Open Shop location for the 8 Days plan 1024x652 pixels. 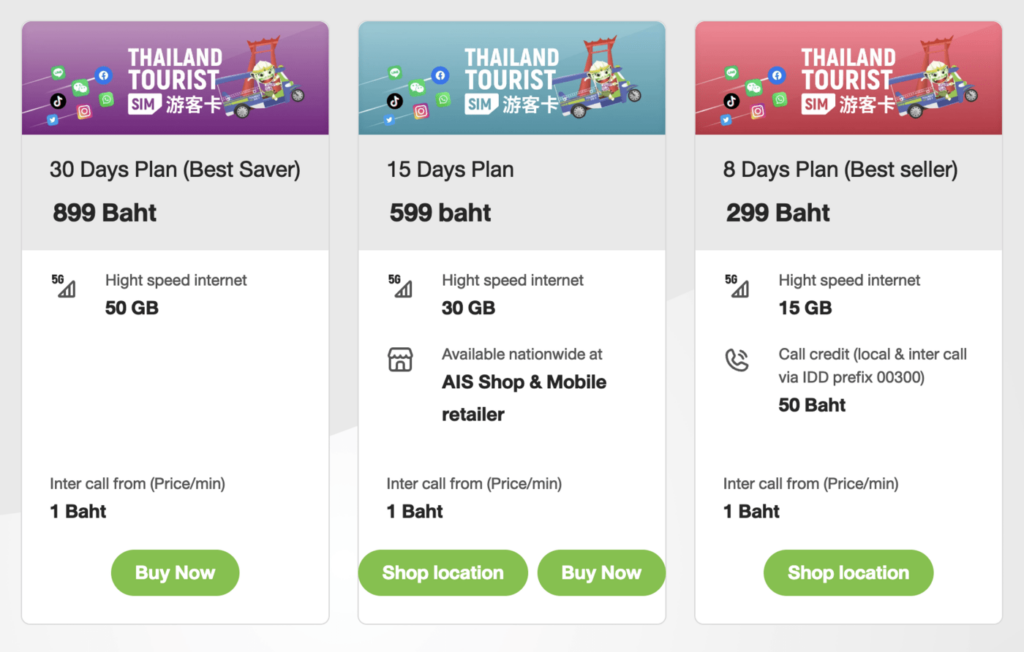(848, 572)
